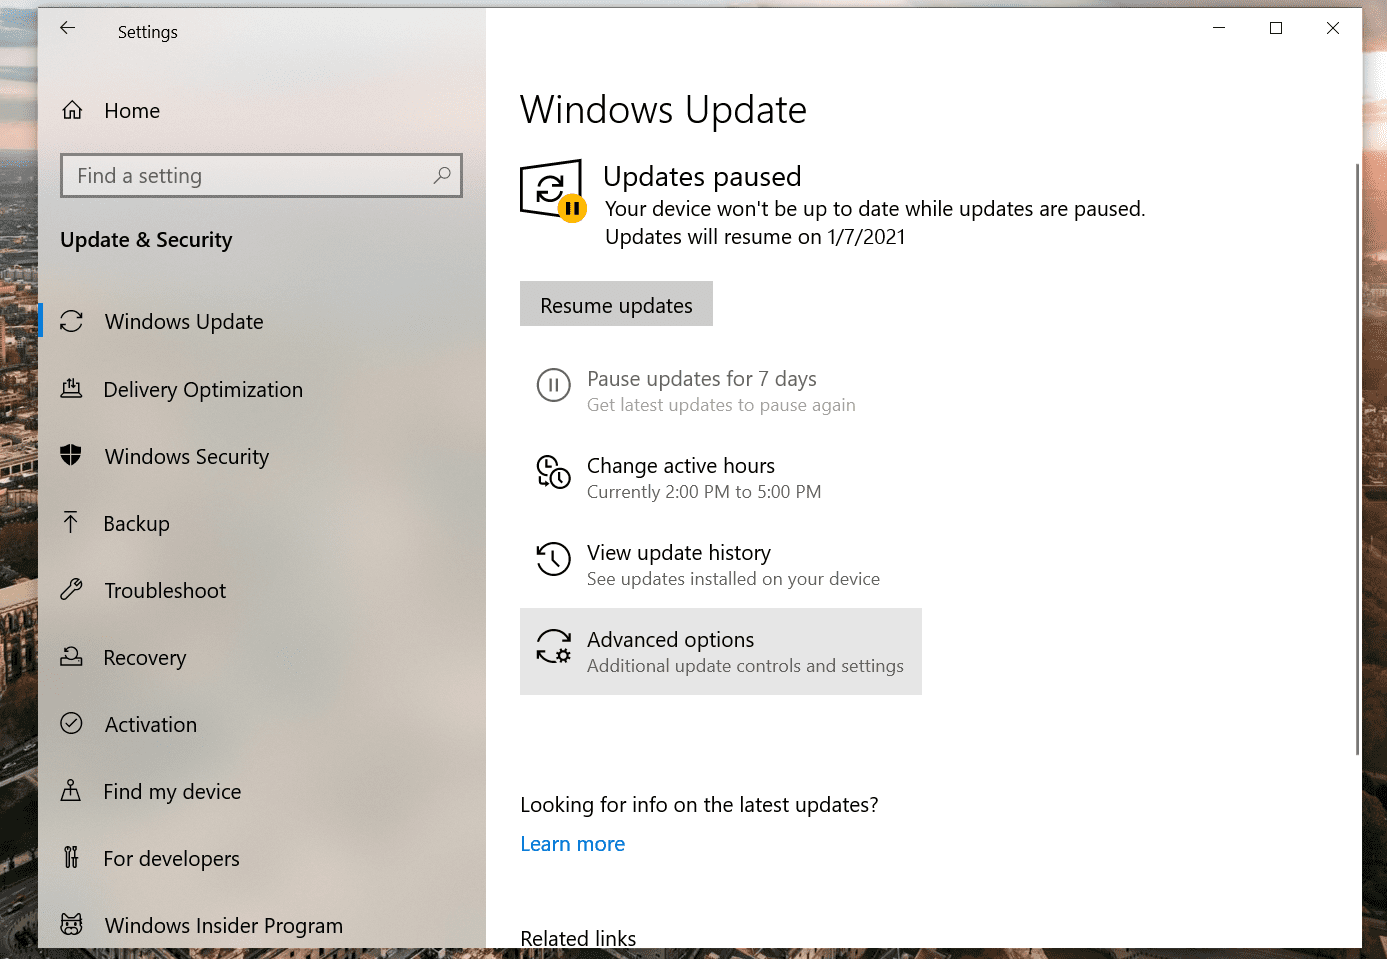Click the vertical scrollbar on right

[x=1357, y=460]
